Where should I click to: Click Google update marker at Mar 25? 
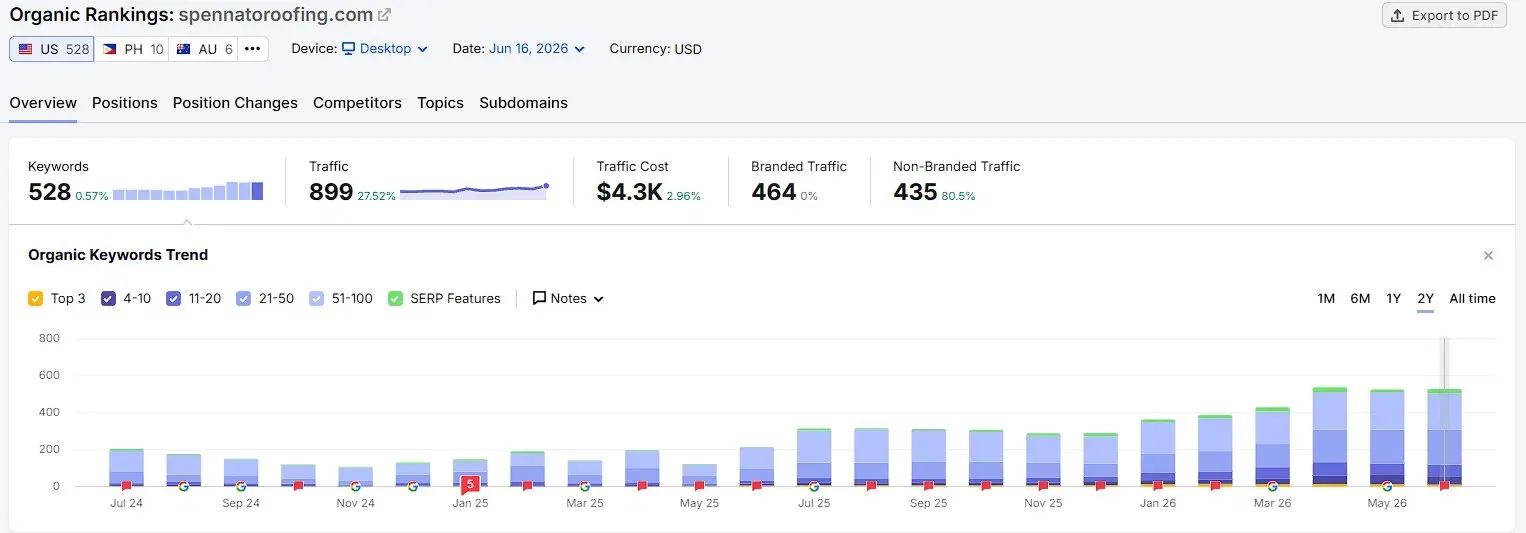[x=585, y=486]
